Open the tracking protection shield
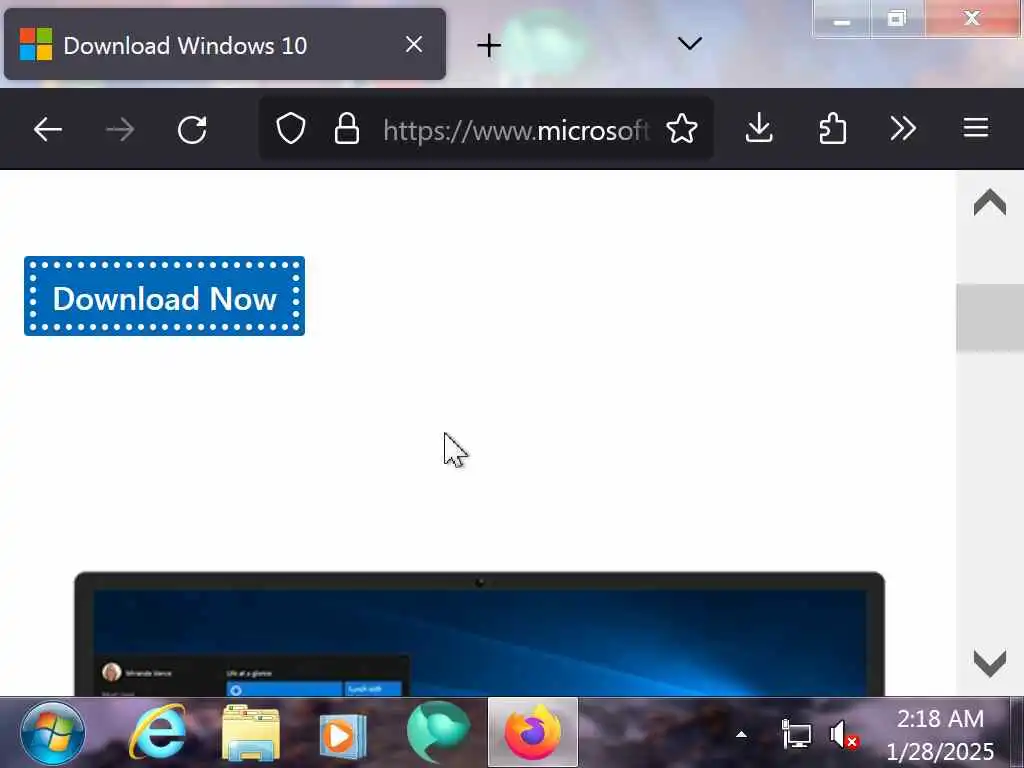The height and width of the screenshot is (768, 1024). point(291,128)
